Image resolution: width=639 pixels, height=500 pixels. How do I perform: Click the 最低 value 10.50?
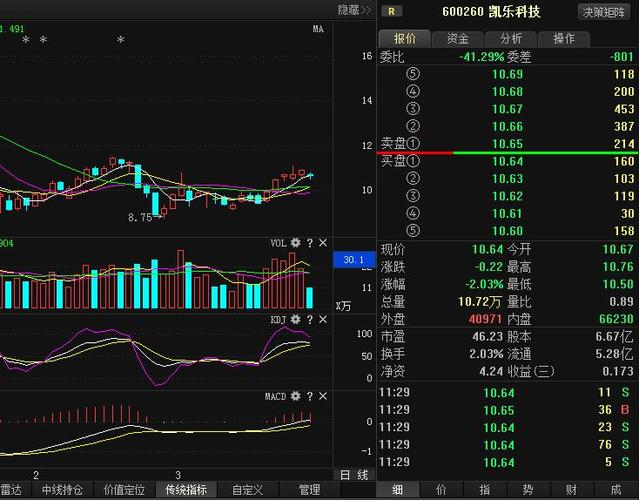618,284
